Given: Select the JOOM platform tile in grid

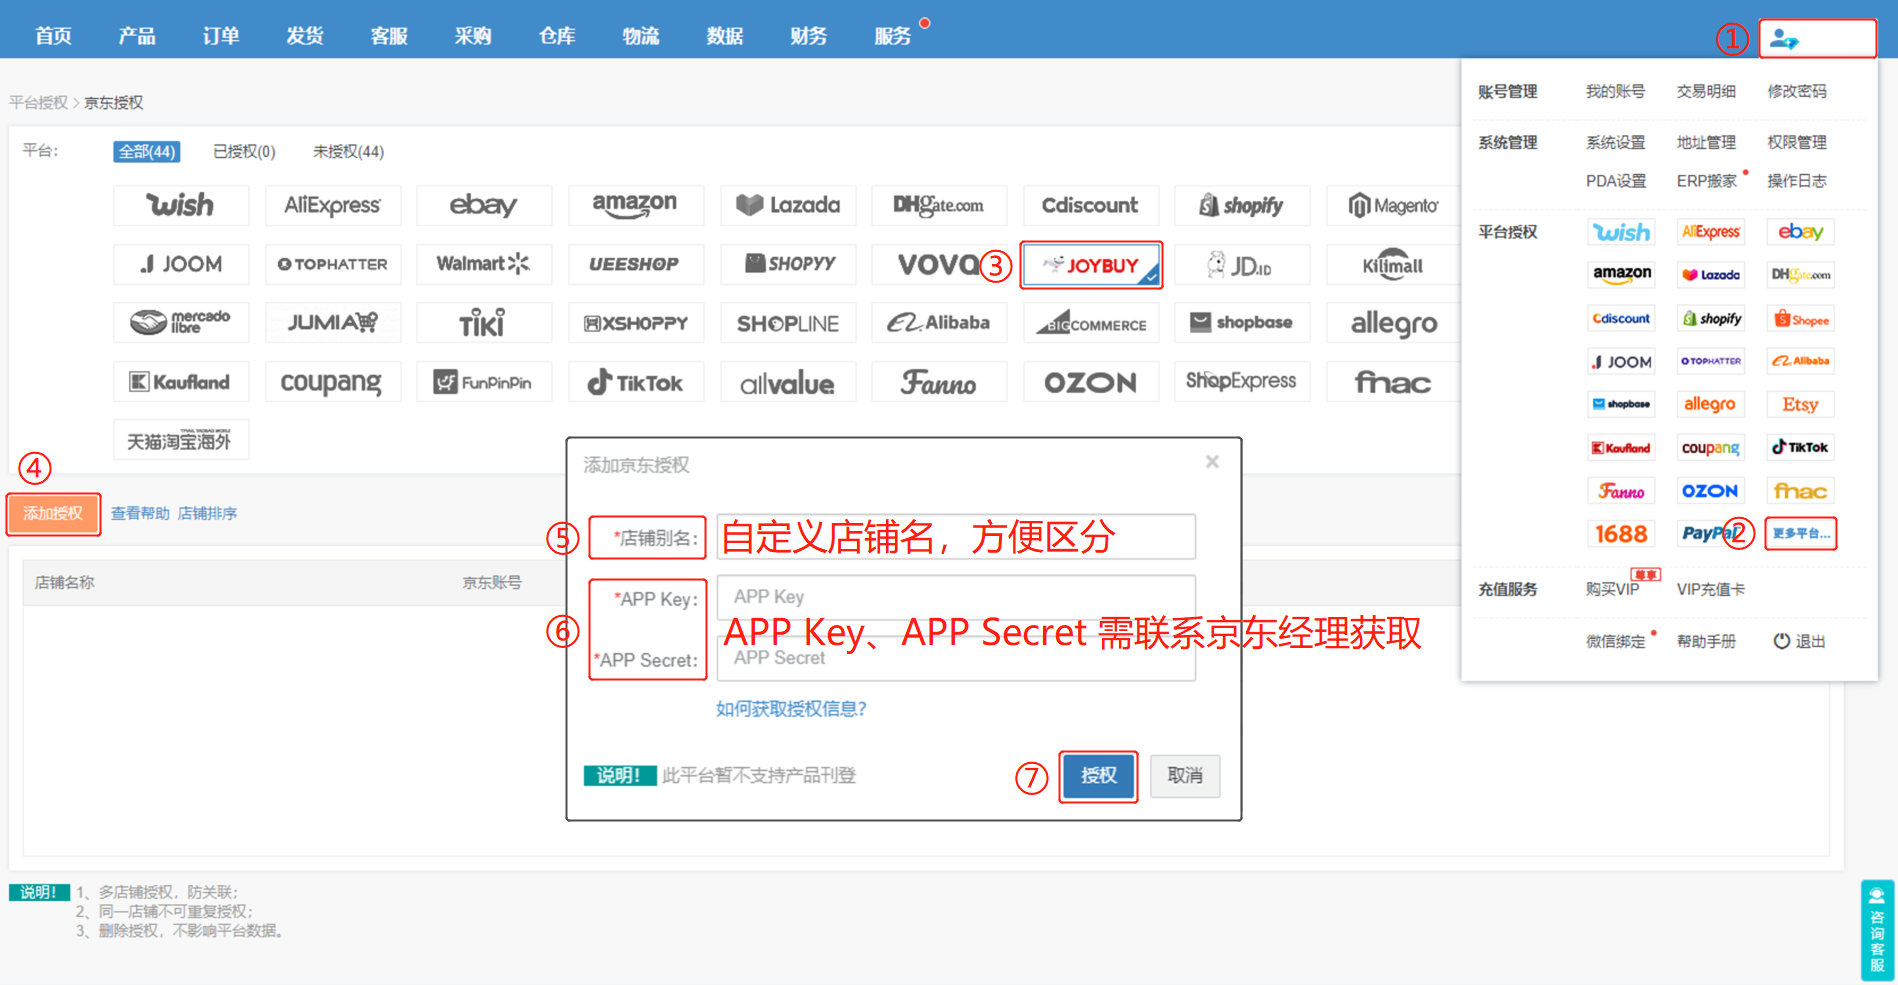Looking at the screenshot, I should tap(181, 264).
